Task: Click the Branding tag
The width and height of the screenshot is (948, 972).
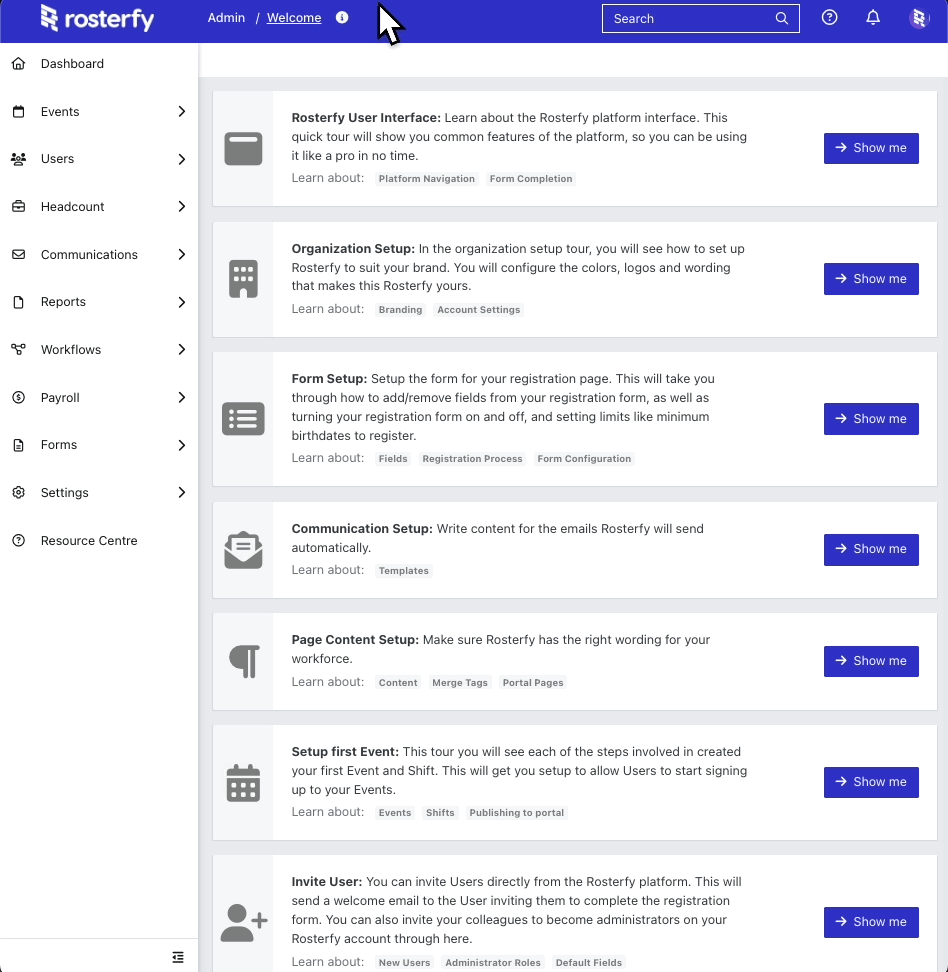Action: tap(401, 309)
